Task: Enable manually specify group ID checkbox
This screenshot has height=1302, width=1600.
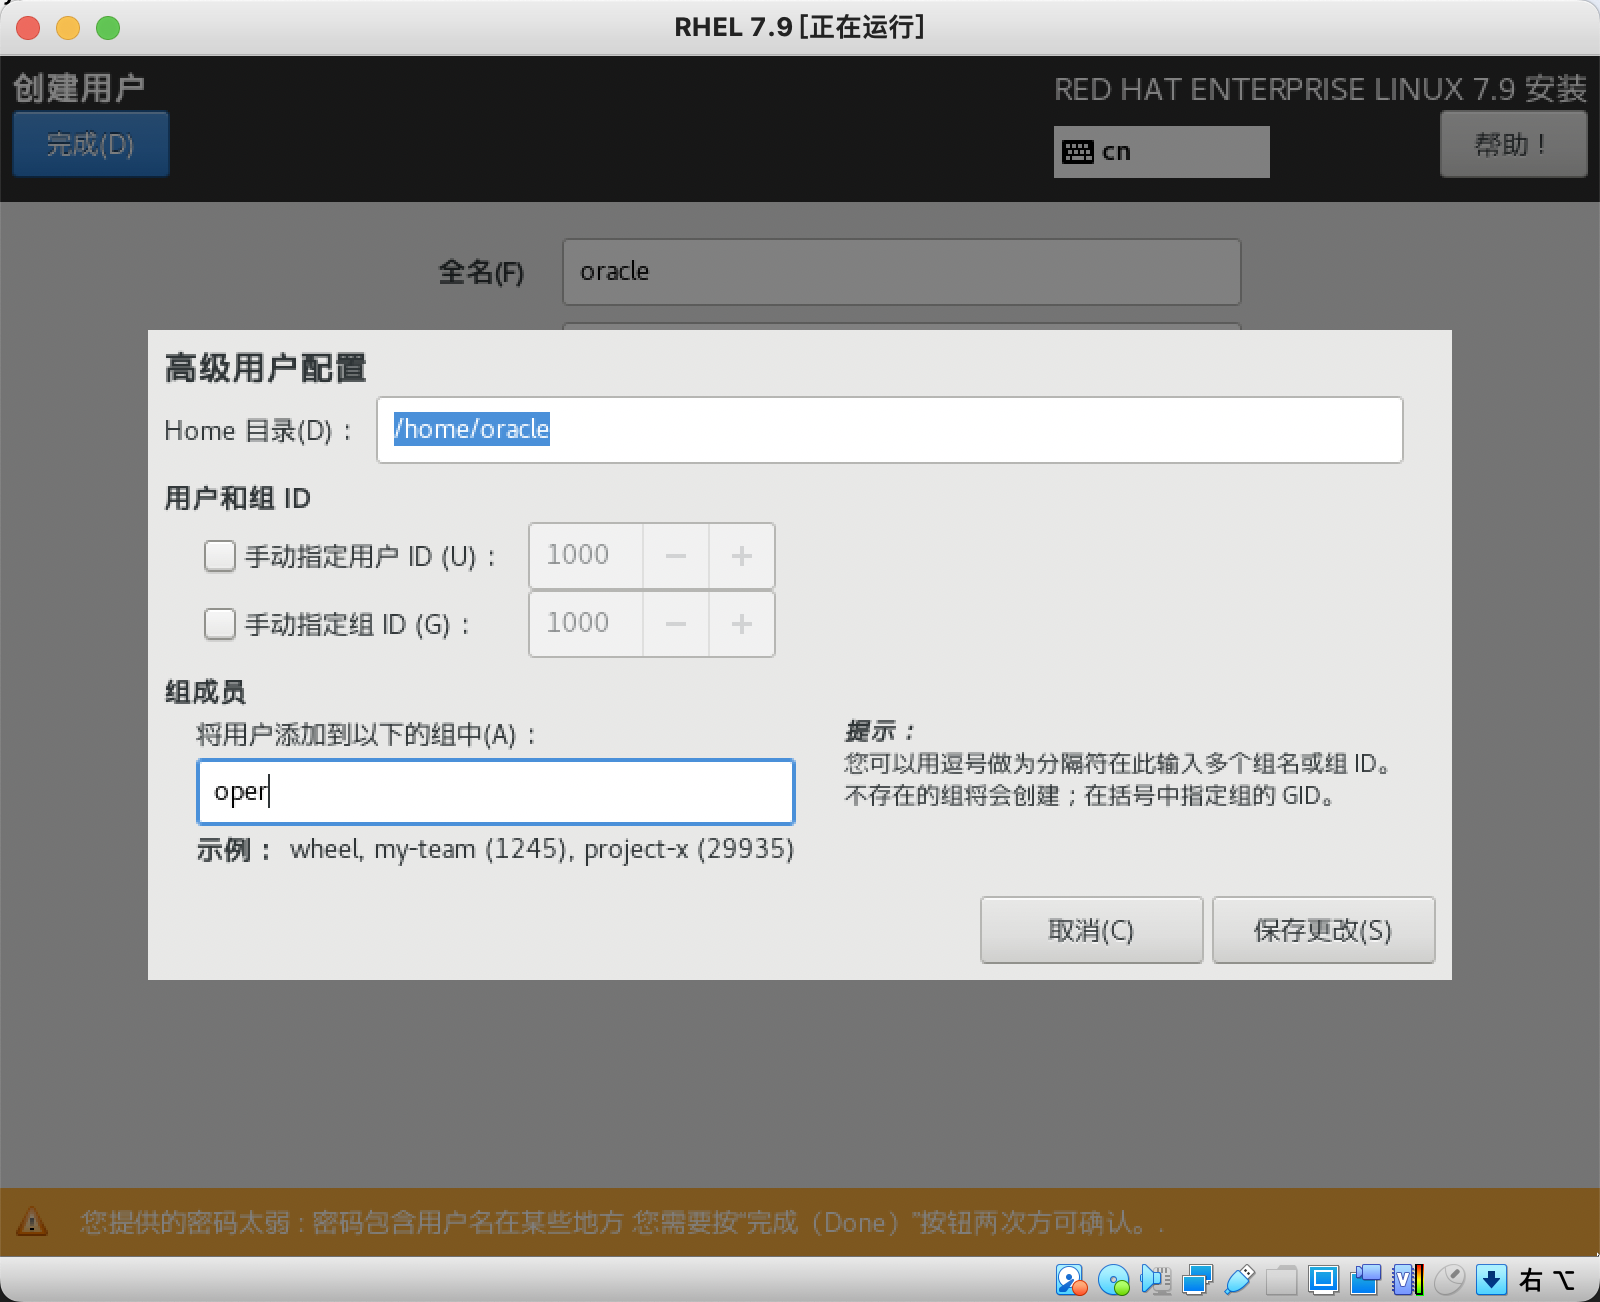Action: [220, 624]
